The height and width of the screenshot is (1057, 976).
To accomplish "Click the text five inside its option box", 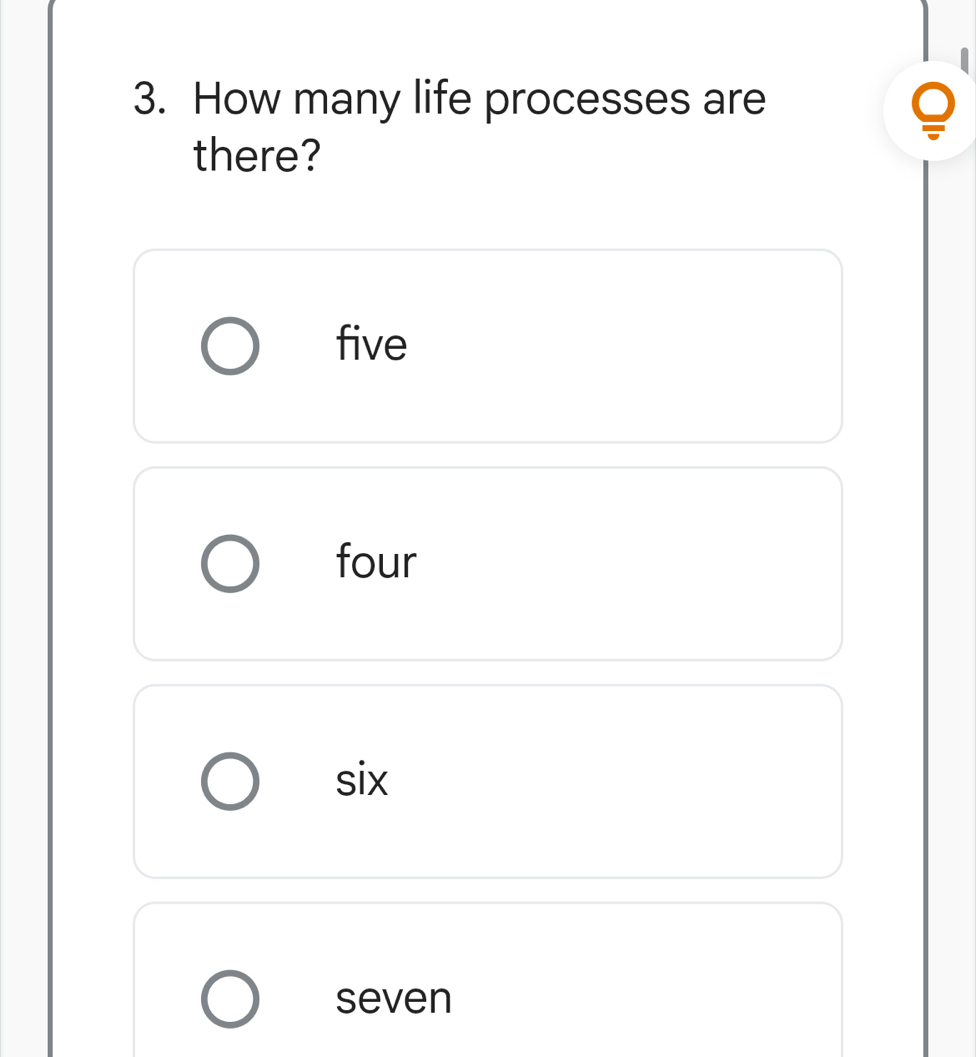I will pos(371,345).
